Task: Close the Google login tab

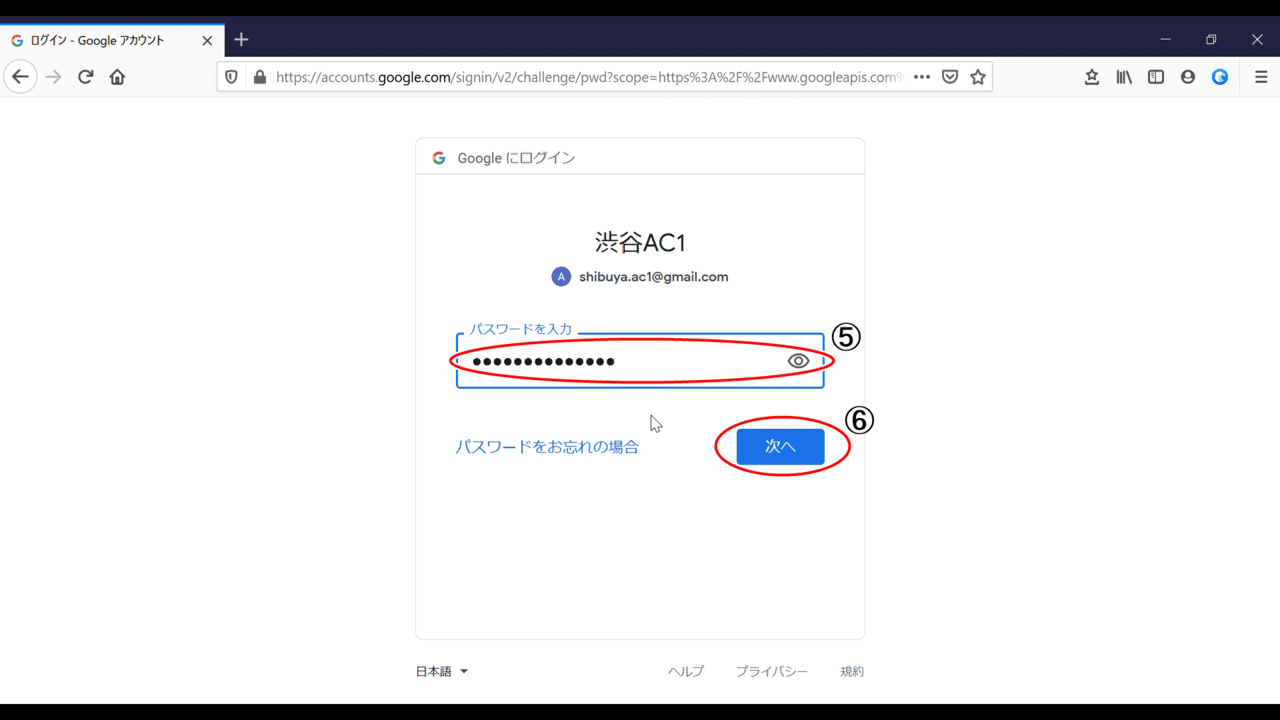Action: point(207,41)
